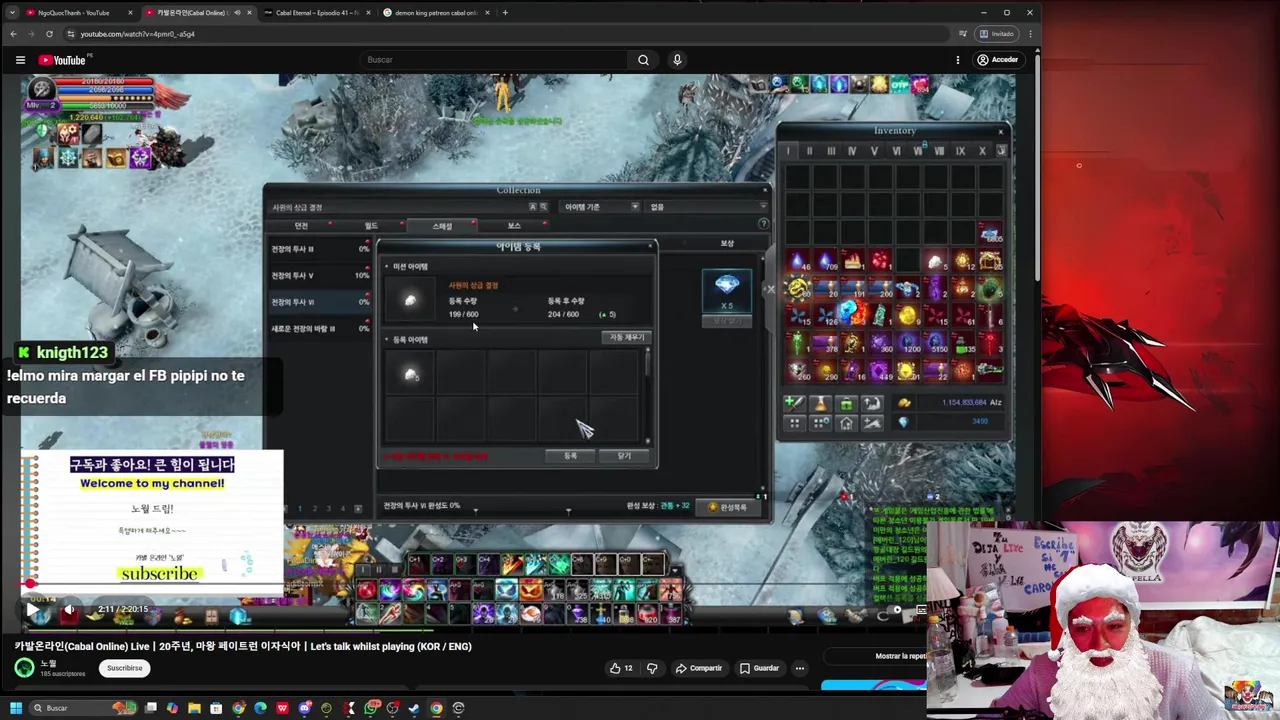1280x720 pixels.
Task: Select Inventory tab X
Action: click(x=982, y=151)
